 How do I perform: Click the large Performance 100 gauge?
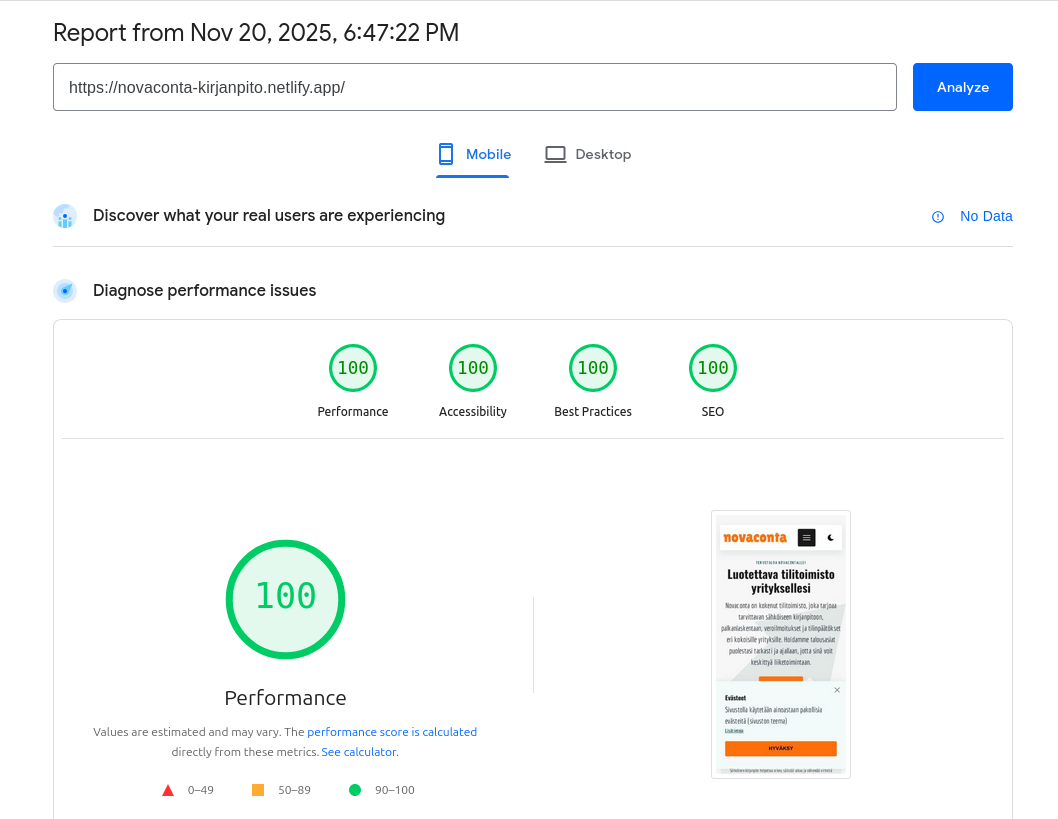click(285, 599)
